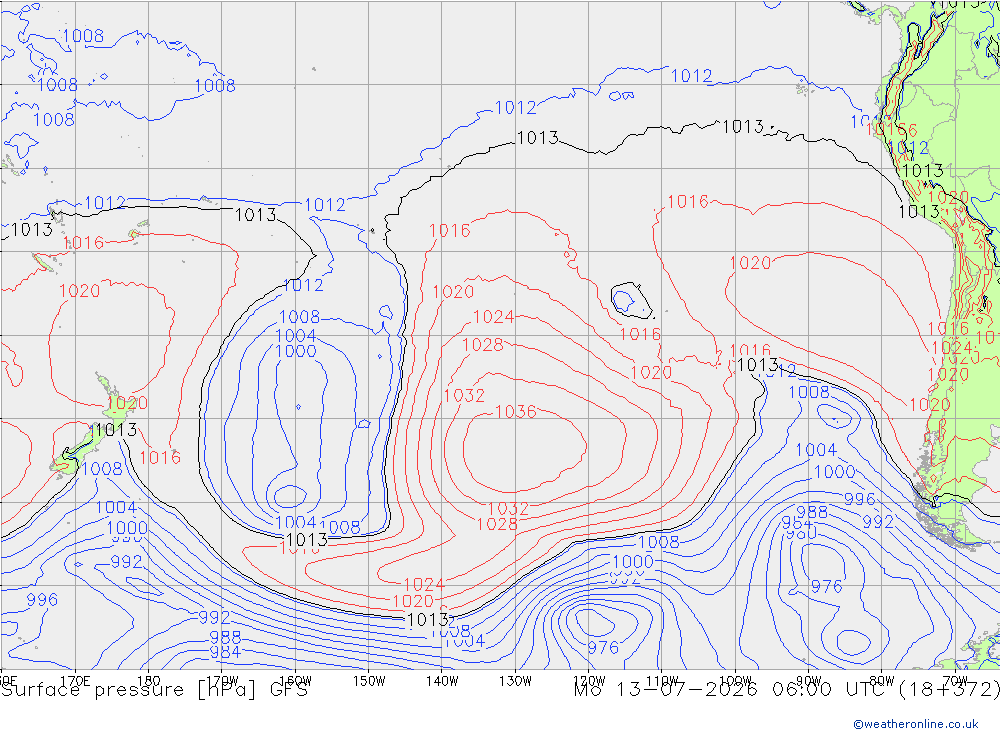Select the 1036 high-pressure centre label
The height and width of the screenshot is (733, 1000).
(515, 411)
